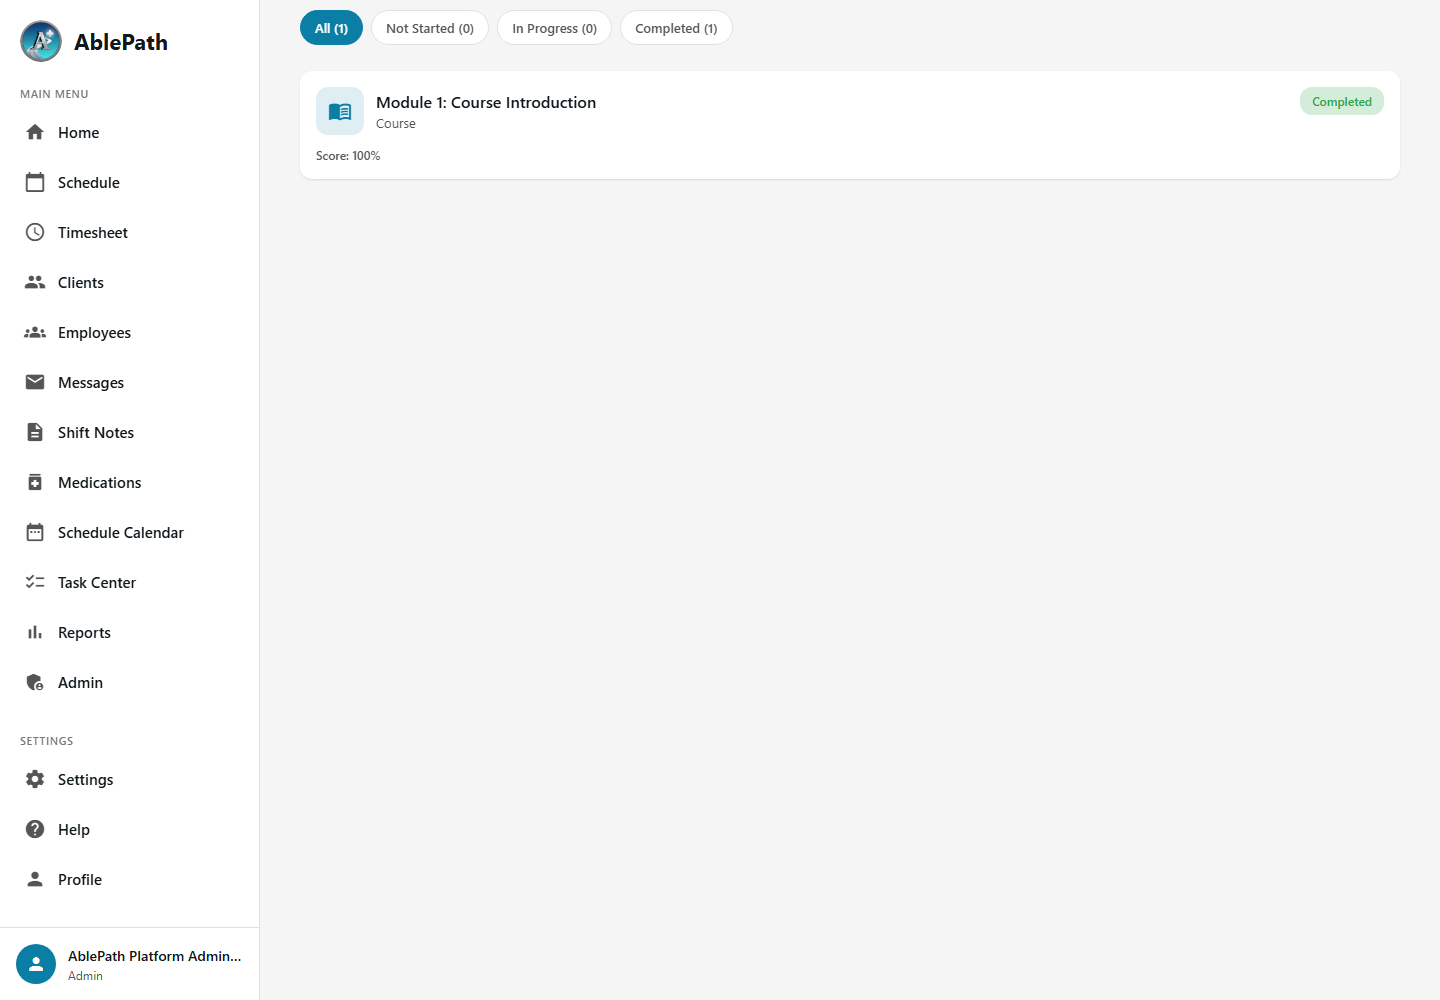Click the Messages envelope icon
This screenshot has width=1440, height=1000.
pyautogui.click(x=35, y=382)
